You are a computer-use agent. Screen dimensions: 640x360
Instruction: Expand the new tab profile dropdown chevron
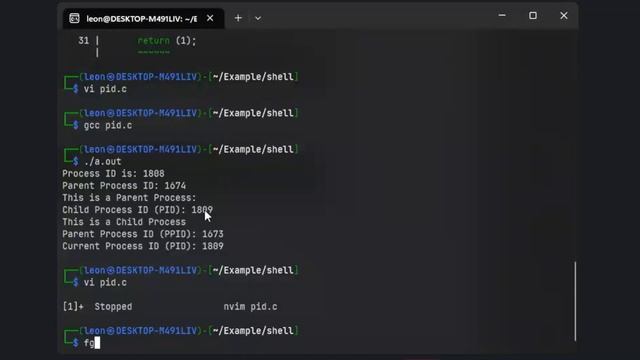tap(258, 18)
